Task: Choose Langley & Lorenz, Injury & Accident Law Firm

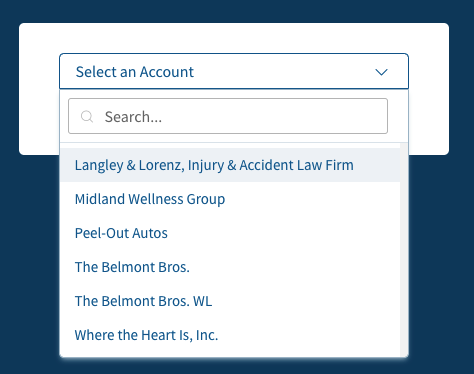Action: pos(214,165)
